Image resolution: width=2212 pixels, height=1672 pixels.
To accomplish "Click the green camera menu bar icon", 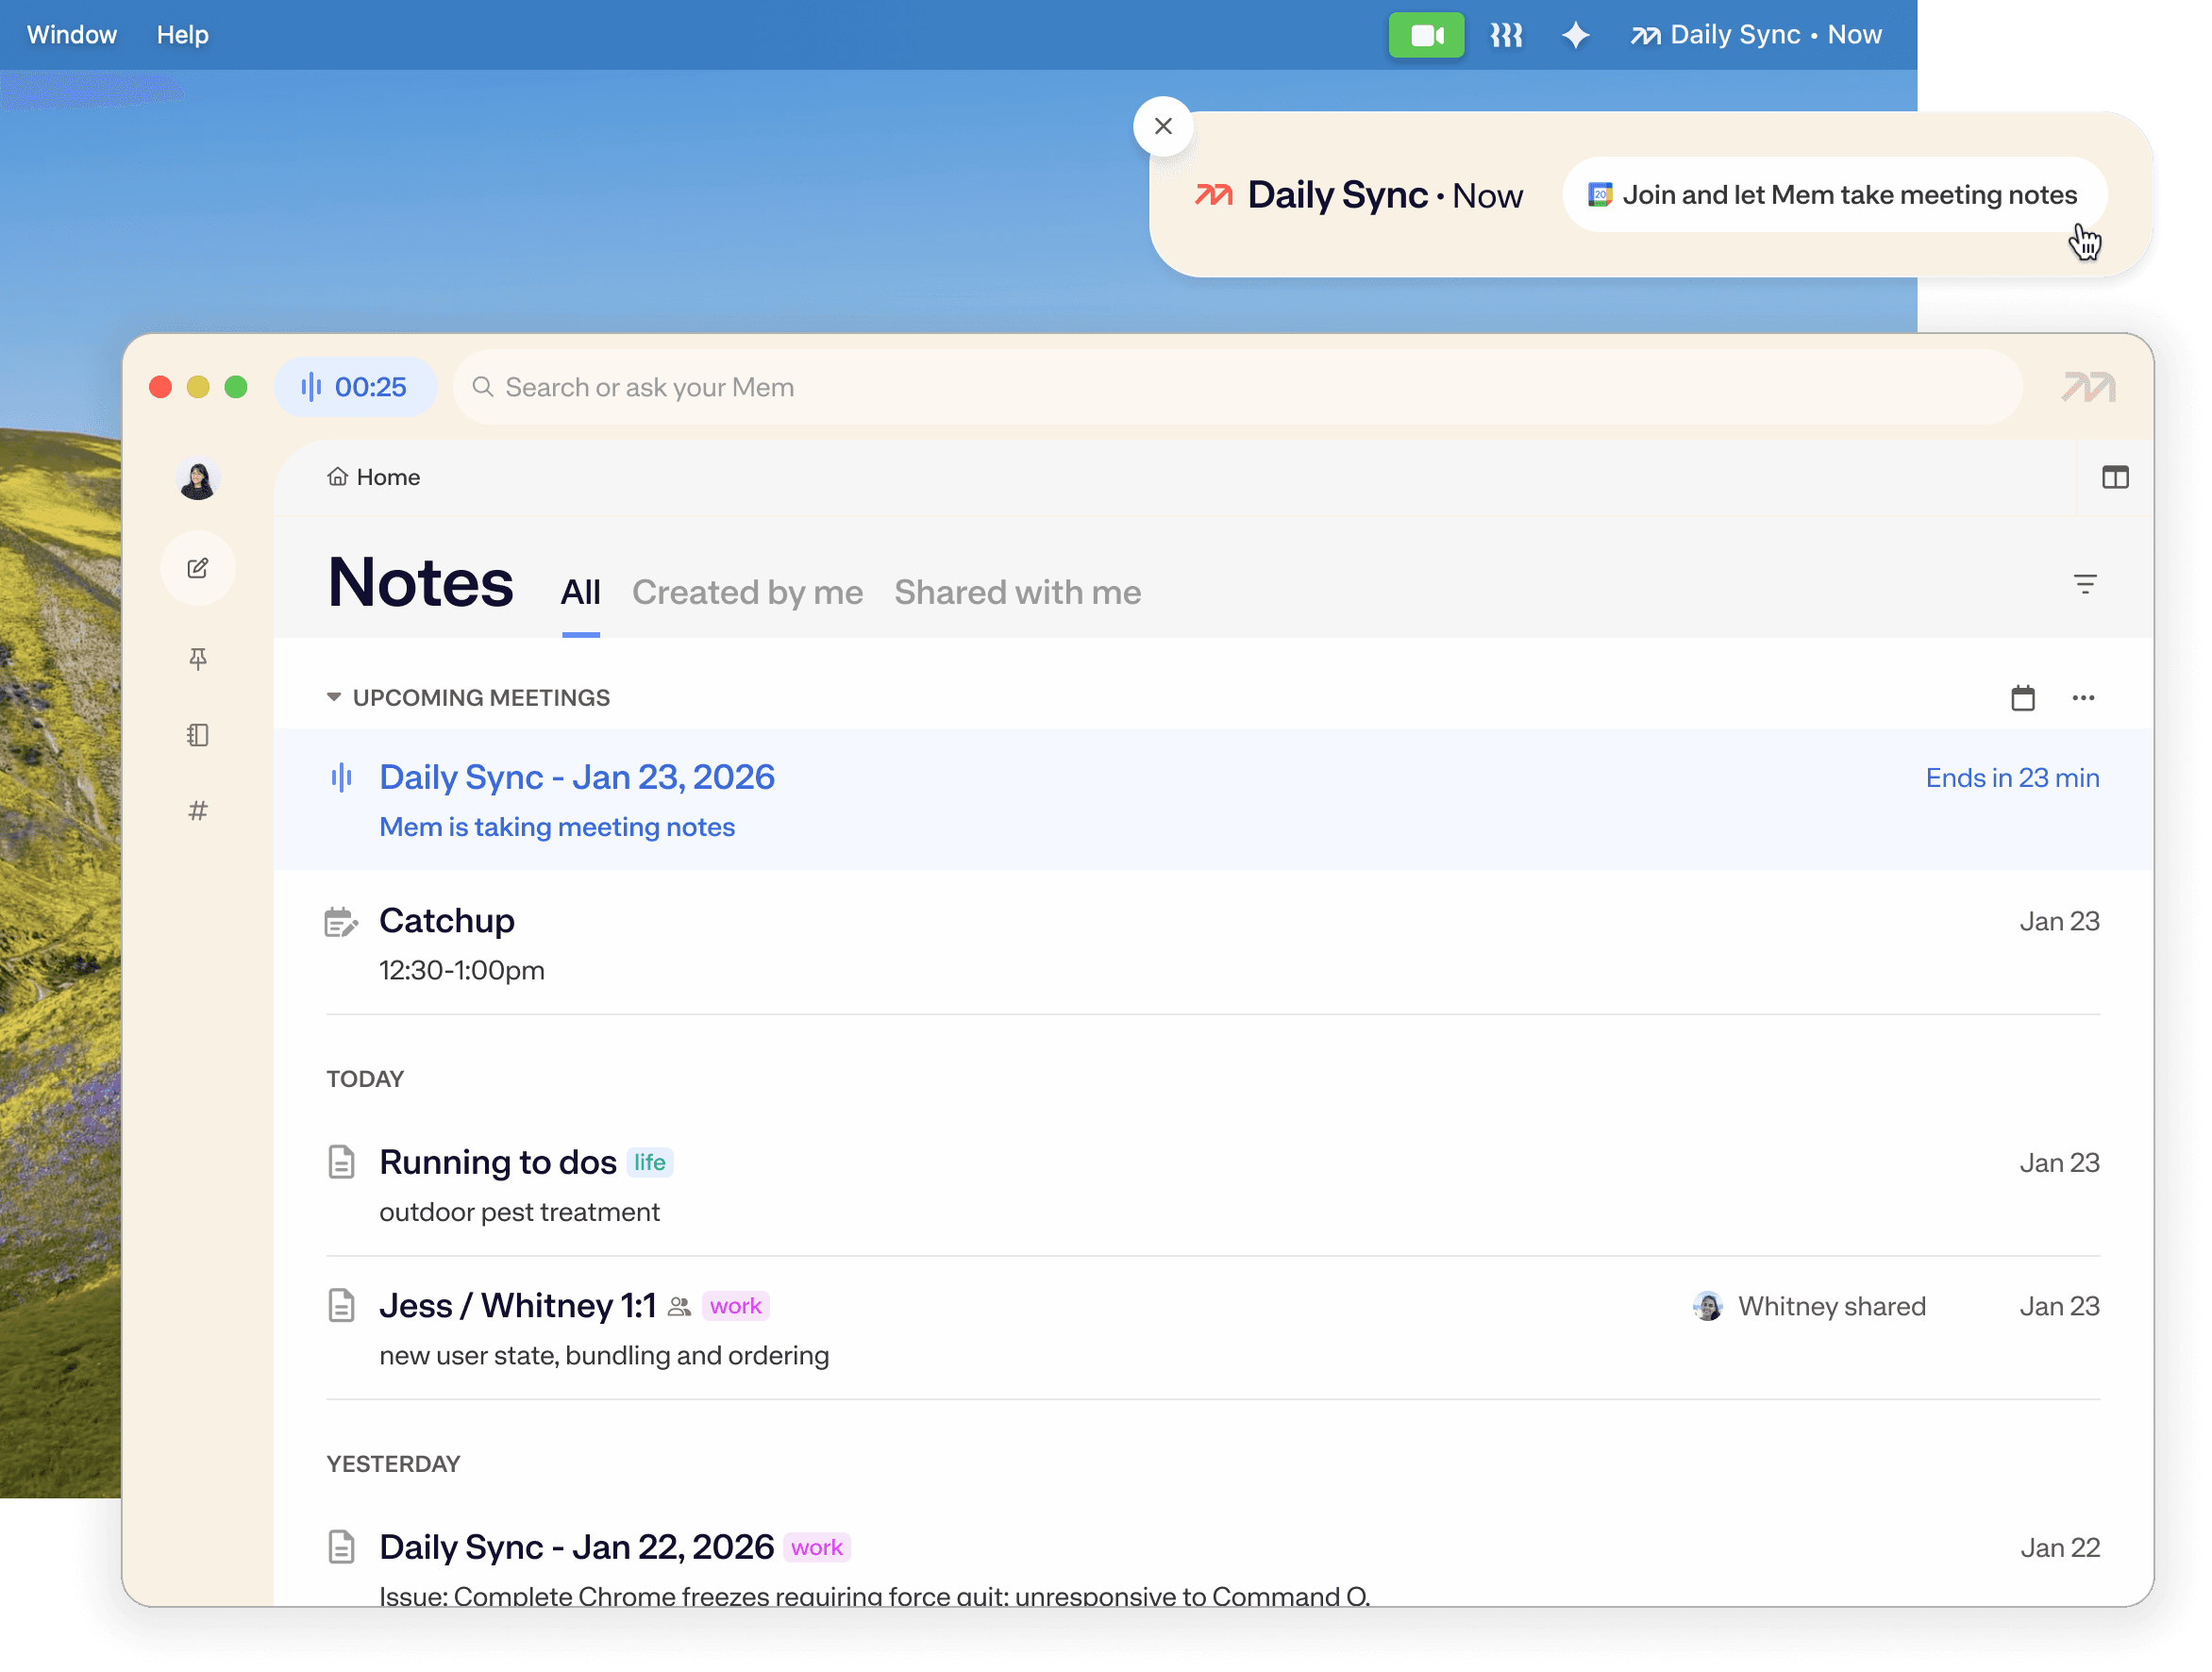I will click(x=1426, y=35).
